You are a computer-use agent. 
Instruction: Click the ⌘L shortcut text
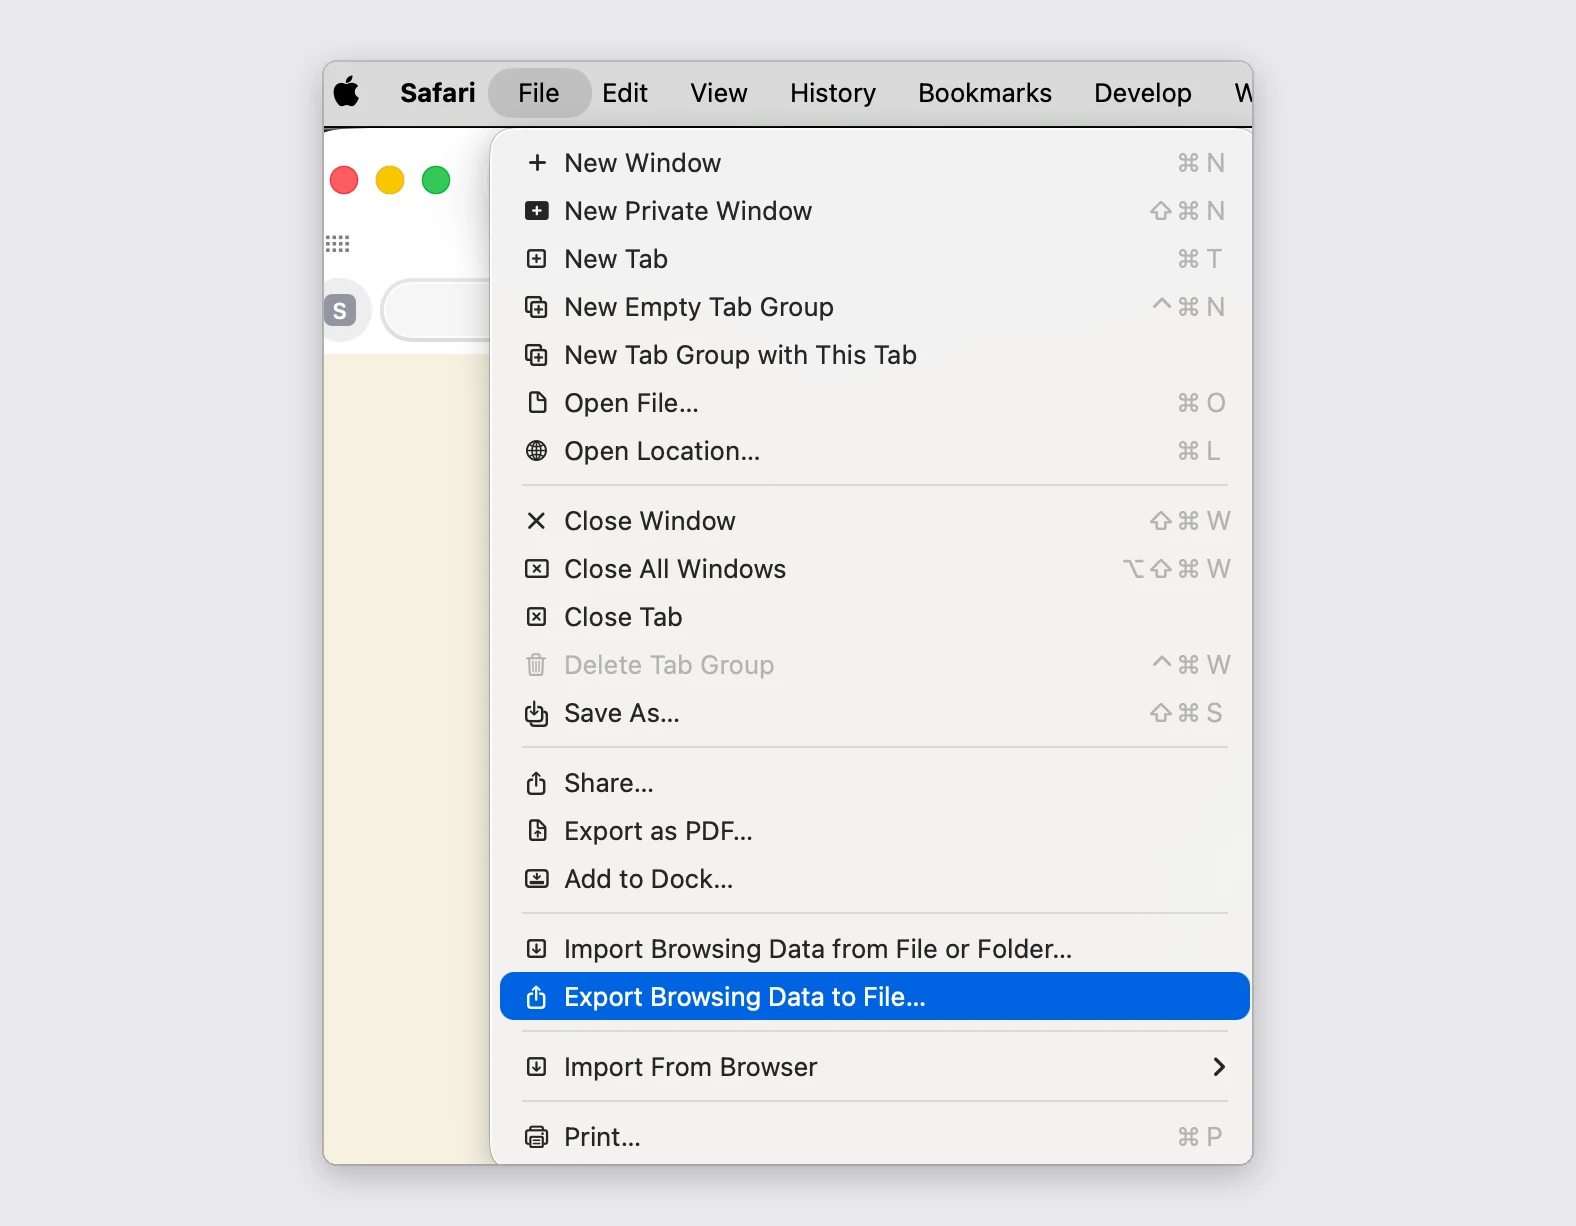click(1199, 451)
